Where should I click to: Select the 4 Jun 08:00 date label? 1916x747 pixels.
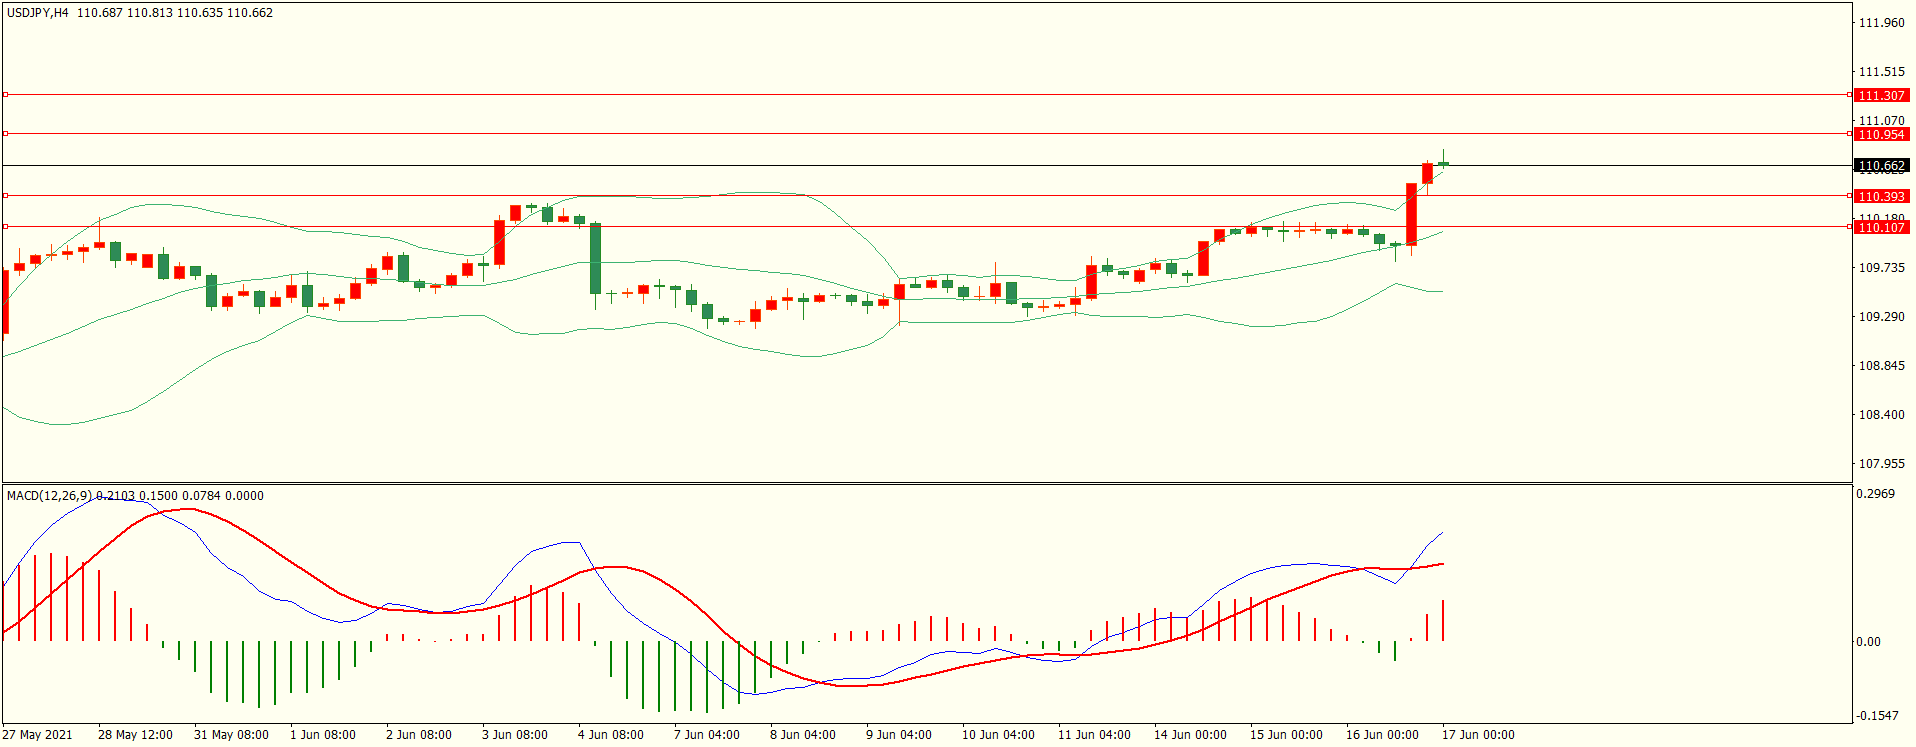coord(610,735)
